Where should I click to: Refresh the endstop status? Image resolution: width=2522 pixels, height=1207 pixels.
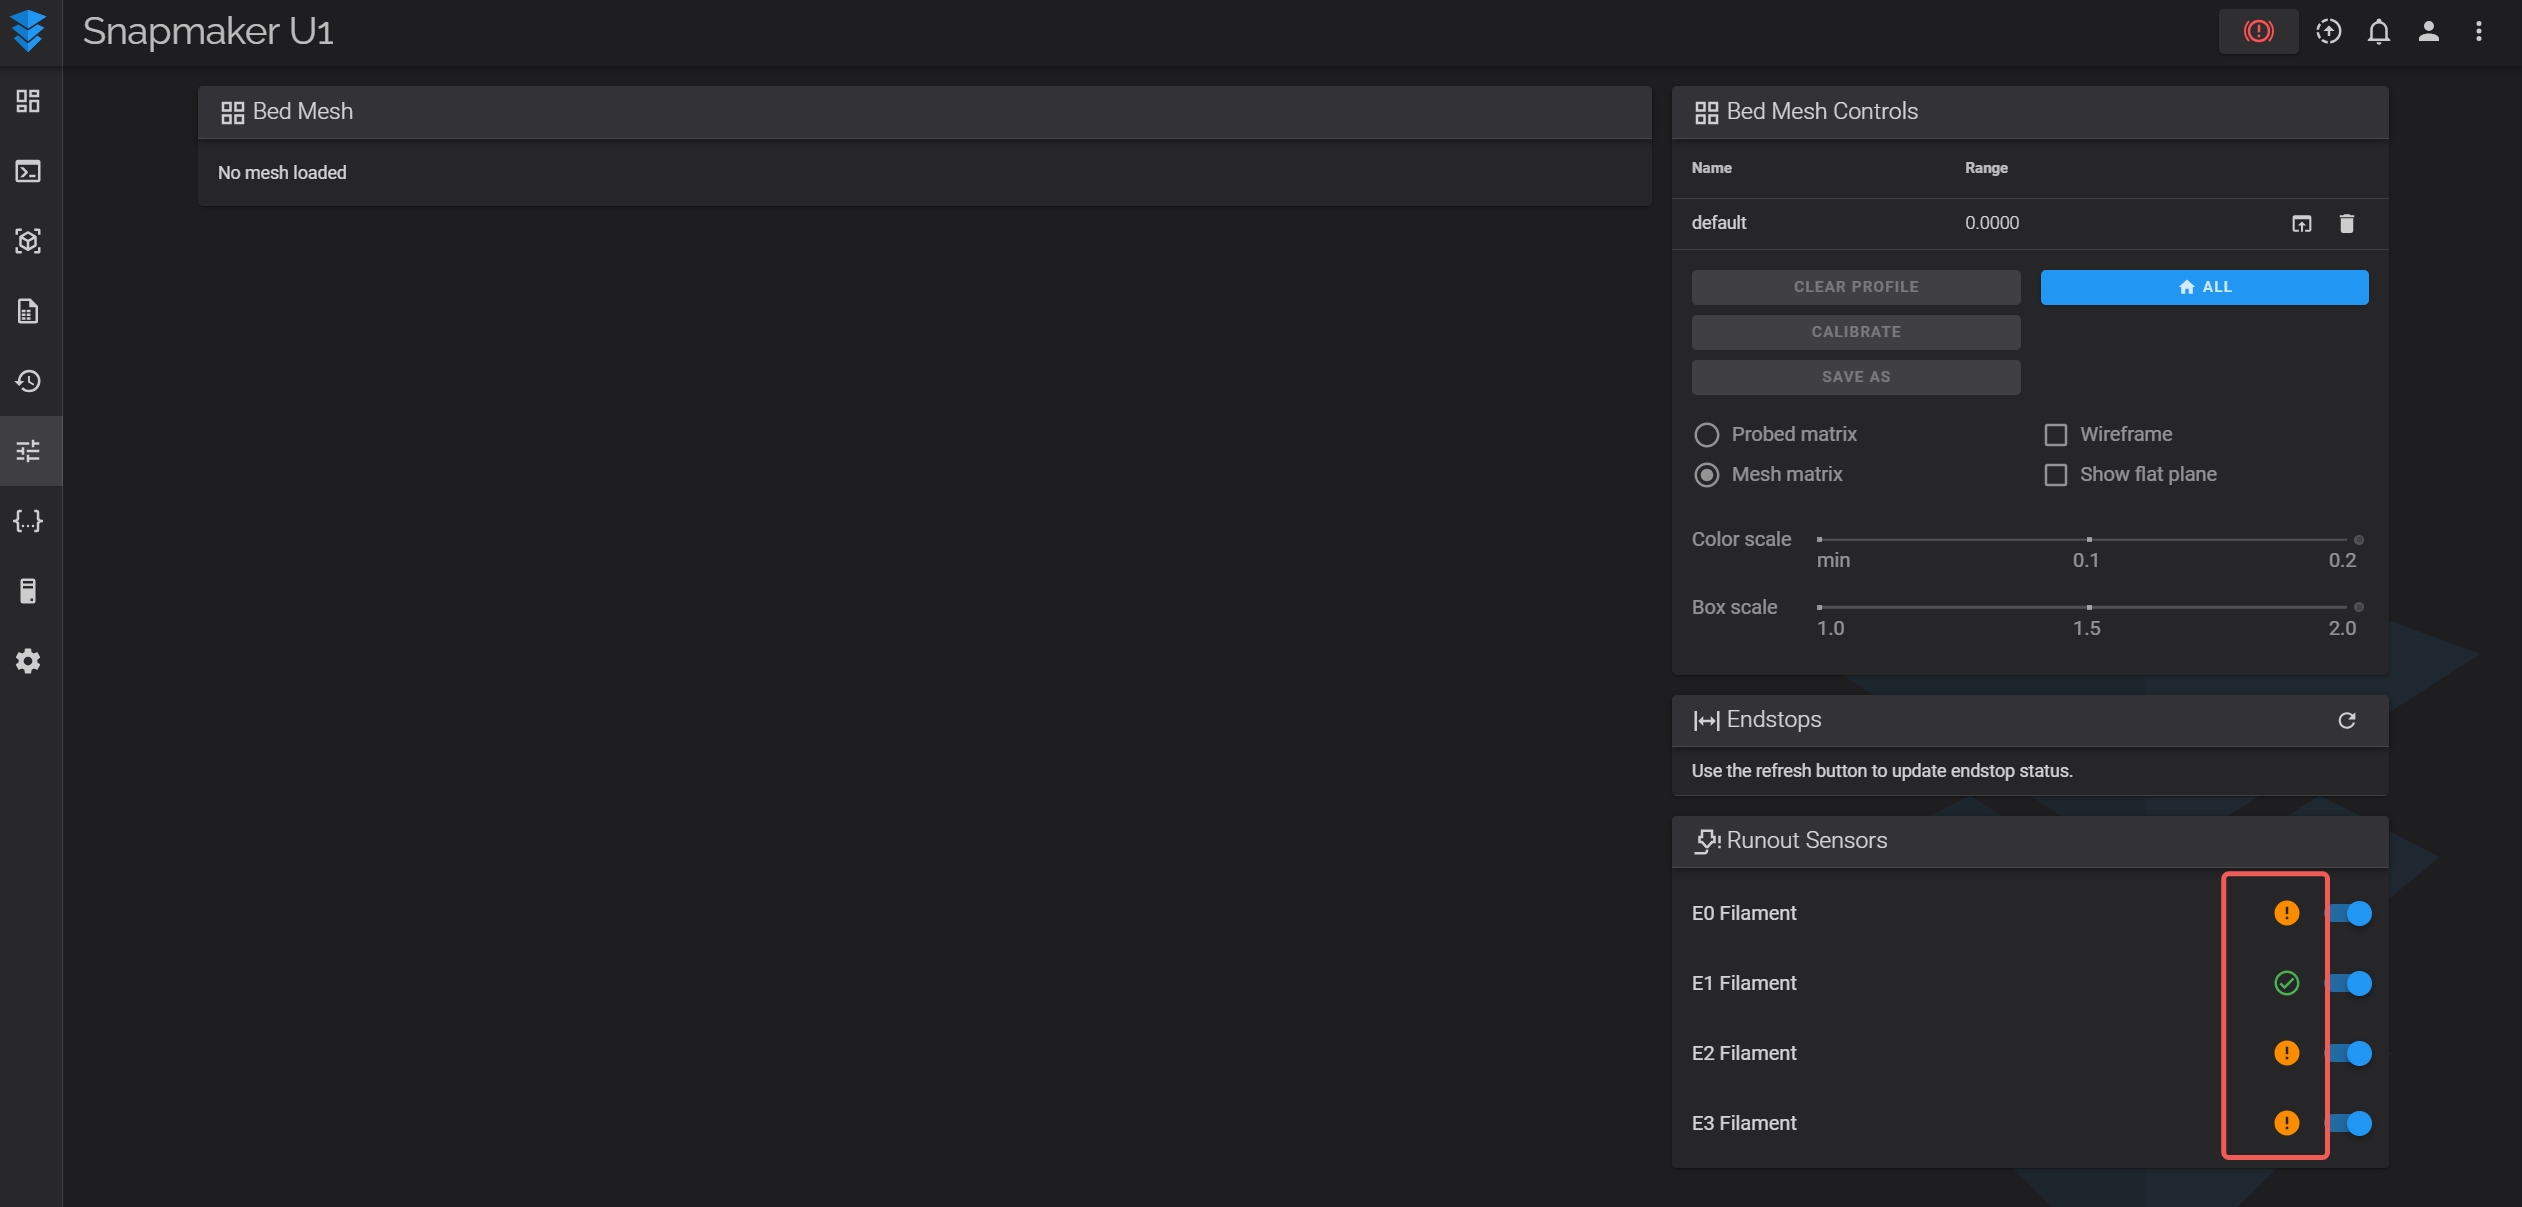(2346, 720)
